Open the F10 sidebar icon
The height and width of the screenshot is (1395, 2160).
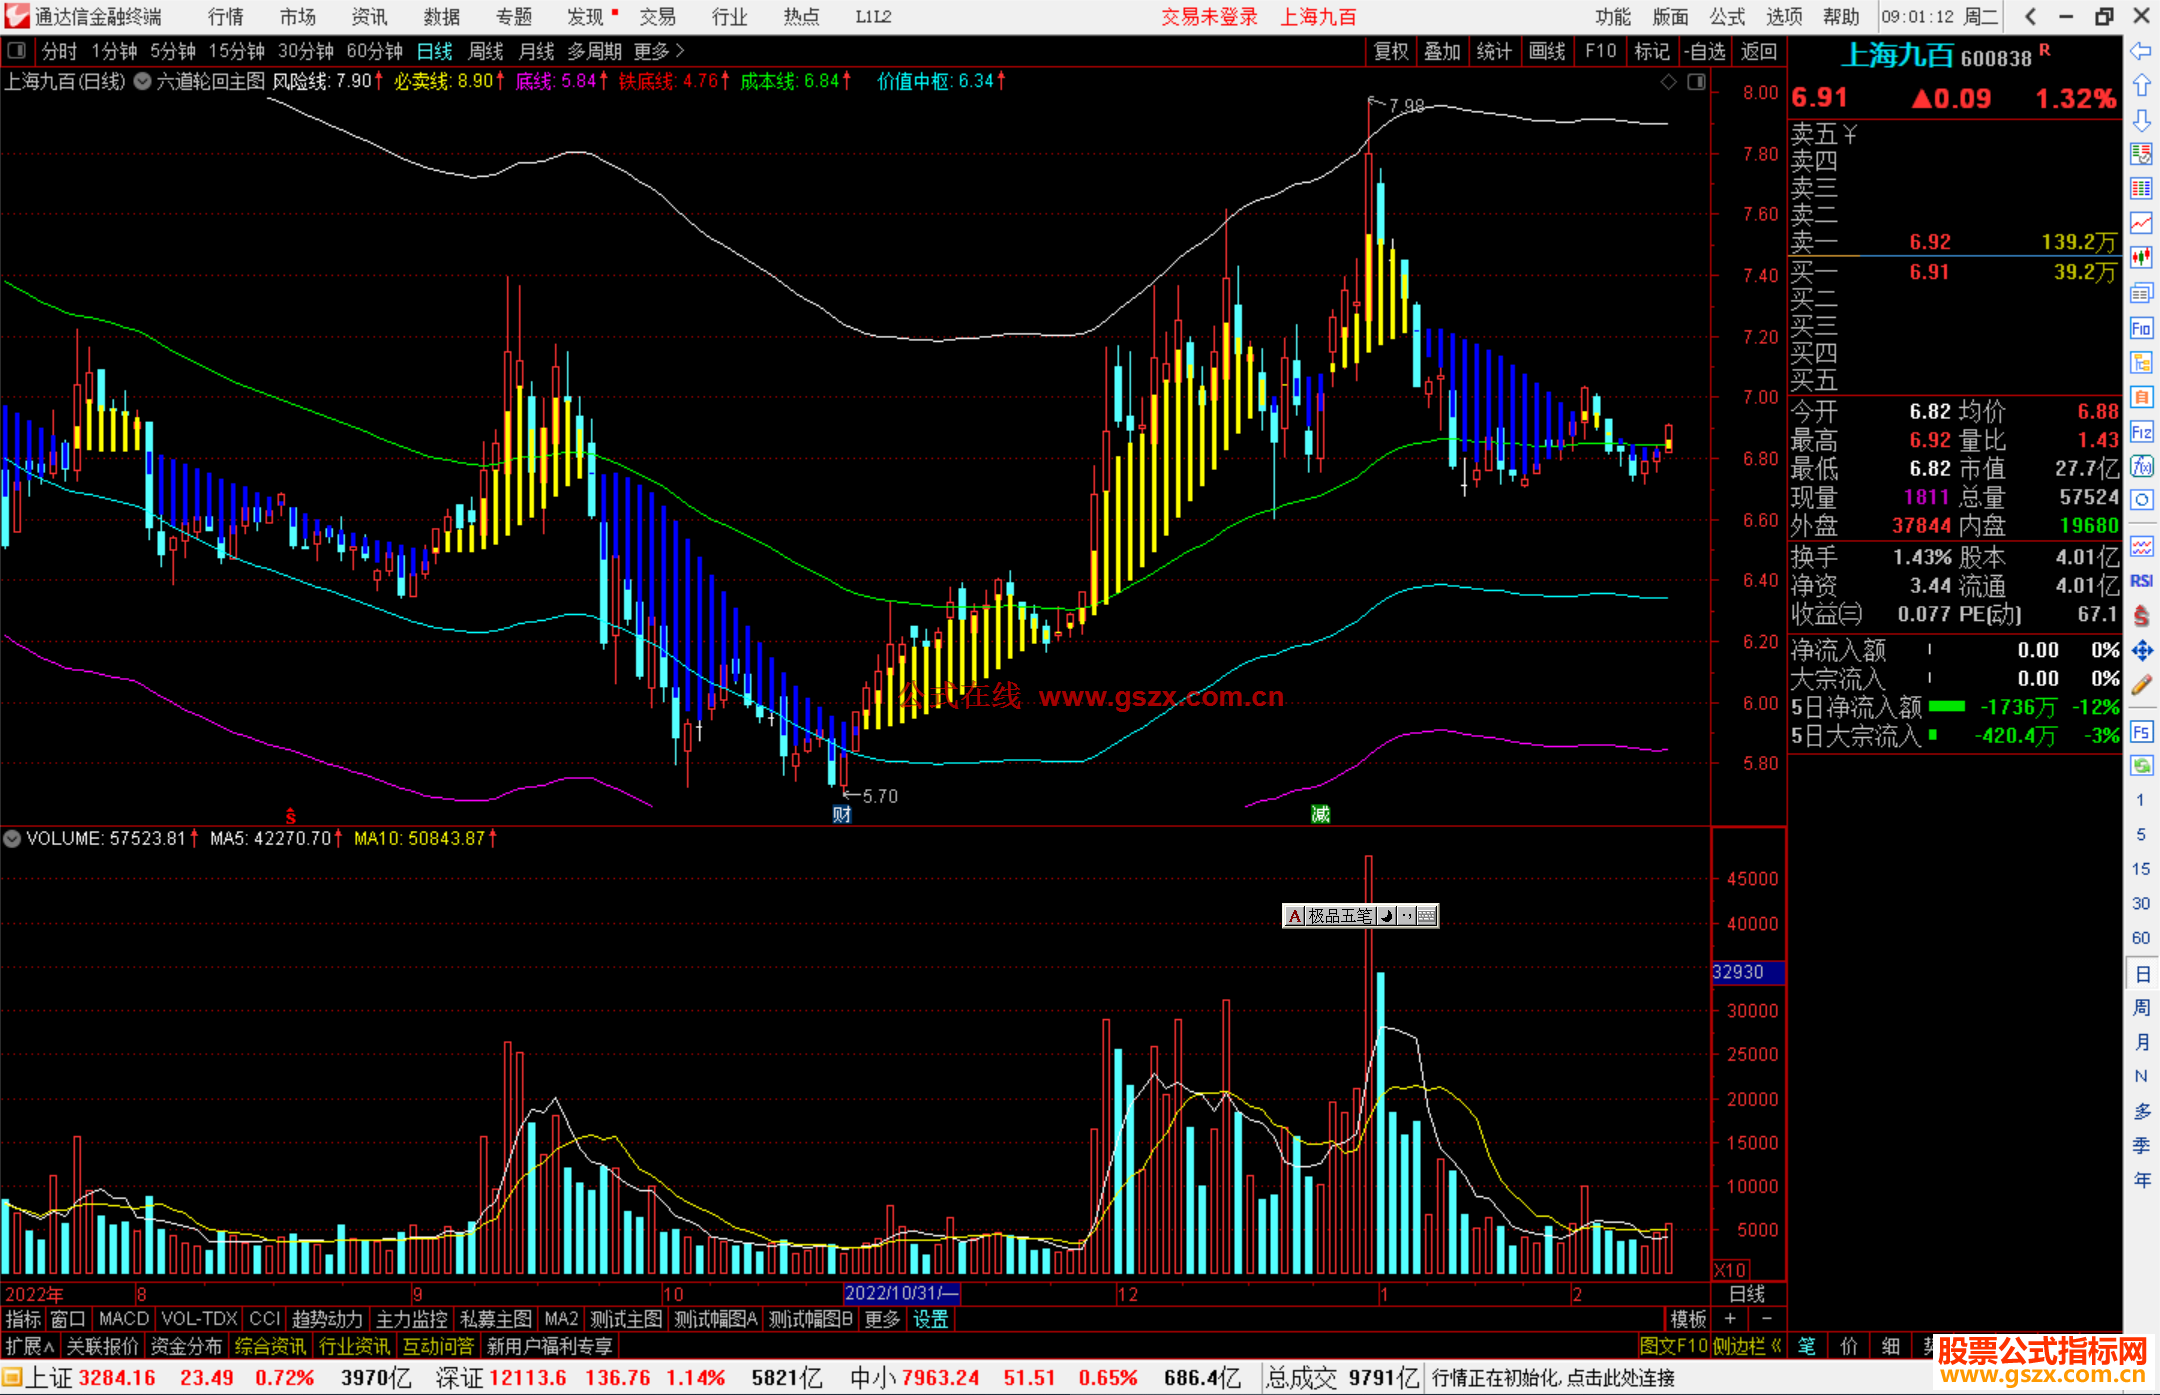click(x=2141, y=328)
